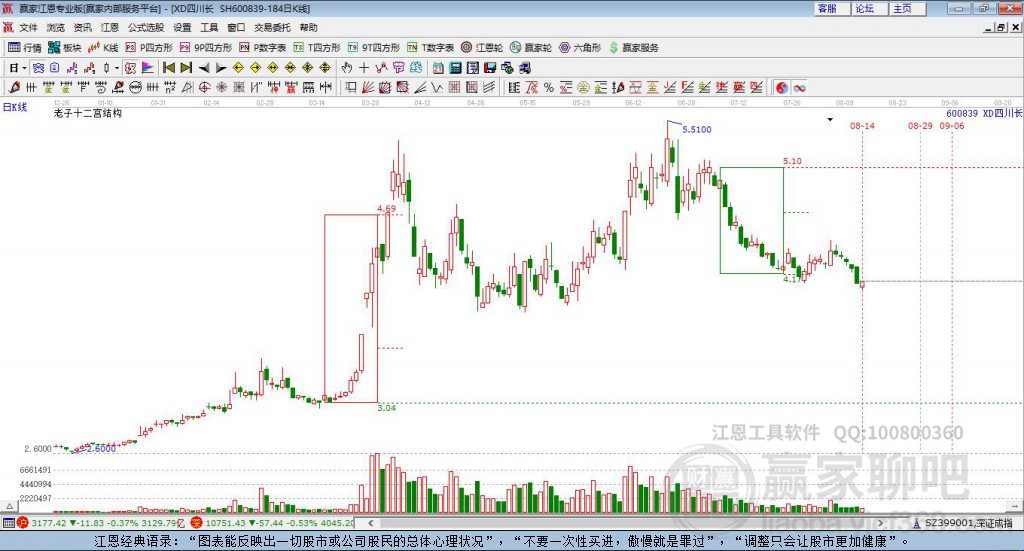This screenshot has width=1024, height=551.
Task: Open the 9P四方形 tool
Action: tap(206, 48)
